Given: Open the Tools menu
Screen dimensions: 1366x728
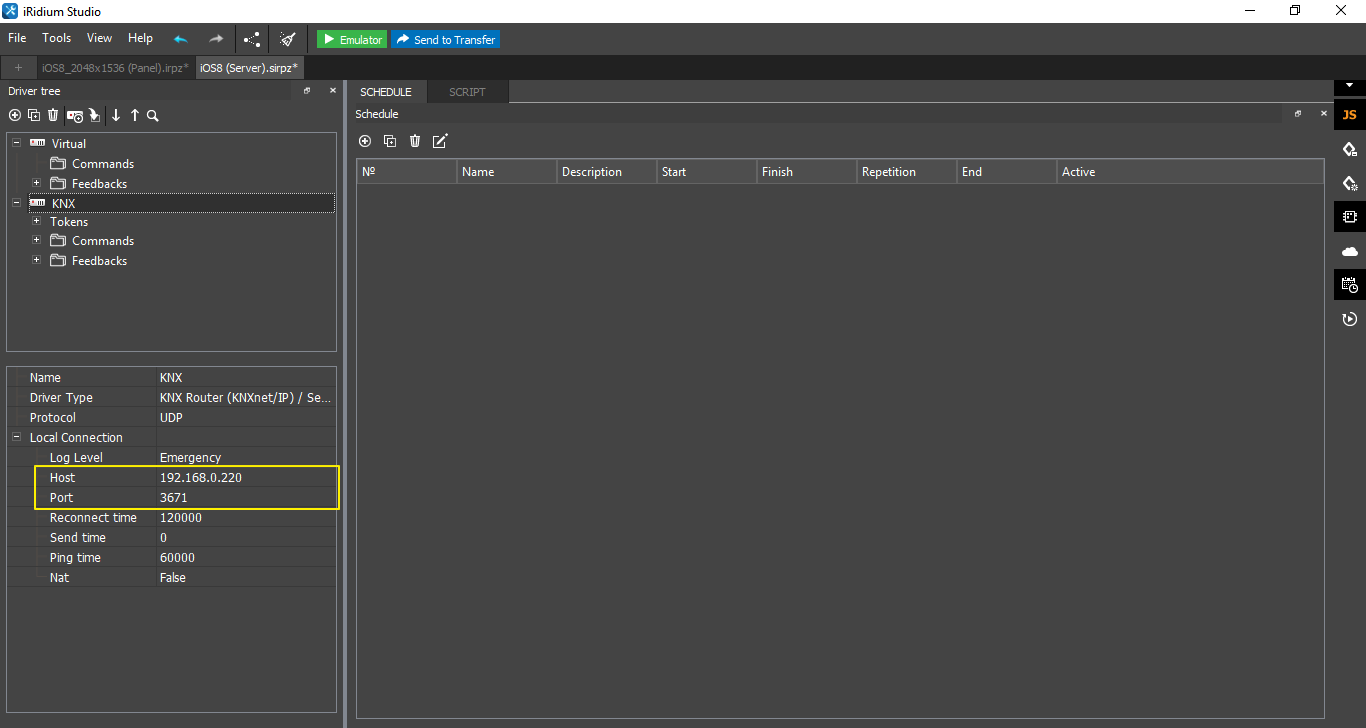Looking at the screenshot, I should pyautogui.click(x=56, y=38).
